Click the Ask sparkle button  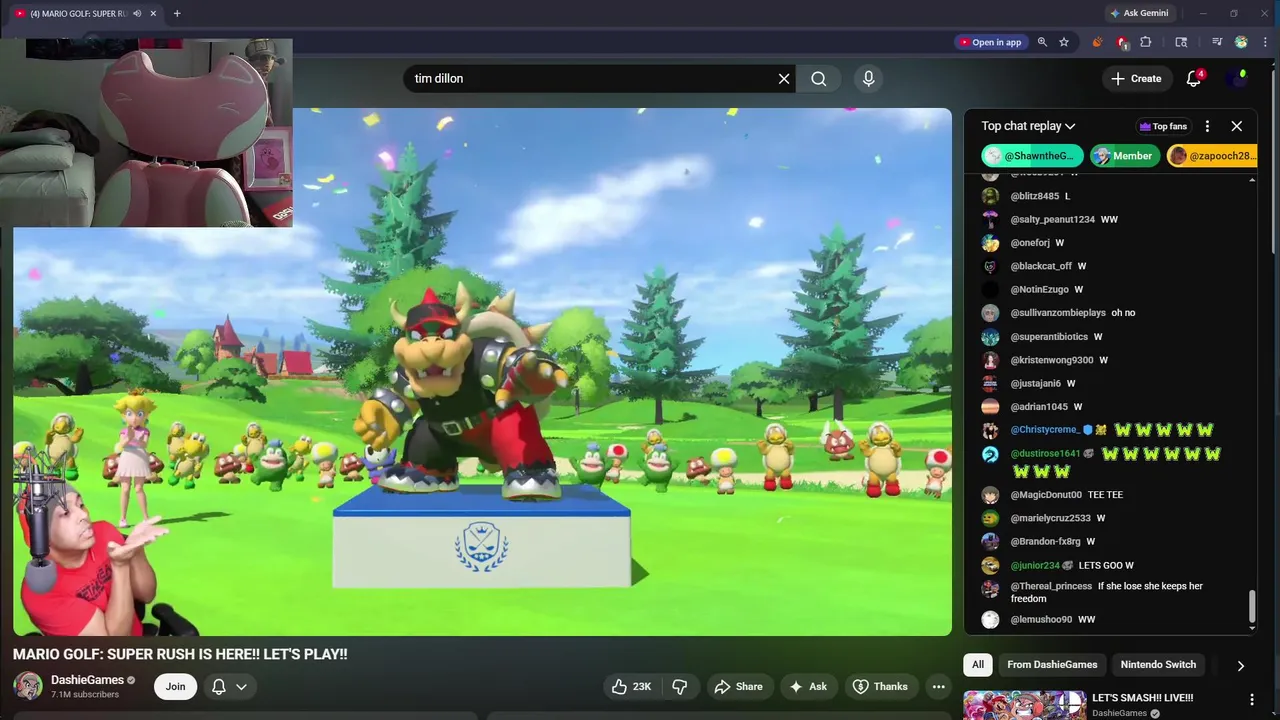pos(808,686)
